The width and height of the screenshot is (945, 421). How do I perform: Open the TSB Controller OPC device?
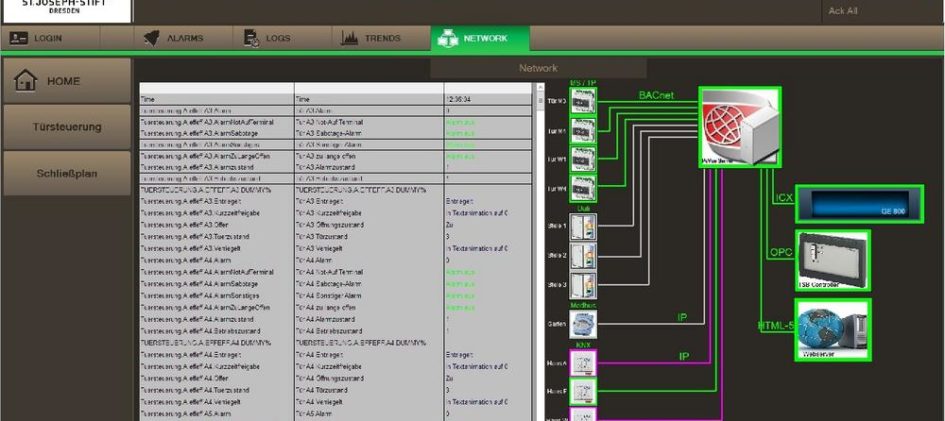click(x=830, y=259)
